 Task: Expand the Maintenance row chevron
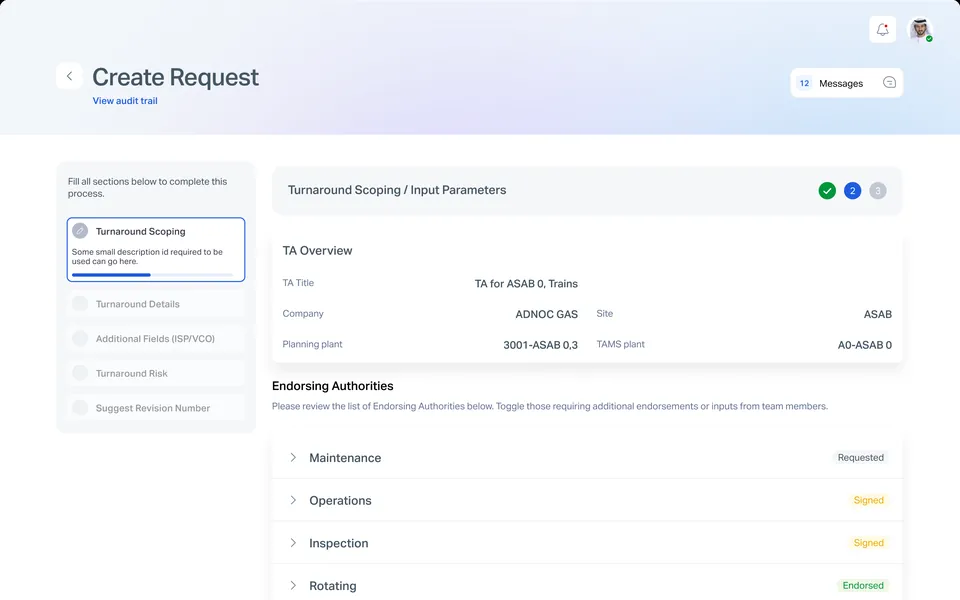(293, 457)
